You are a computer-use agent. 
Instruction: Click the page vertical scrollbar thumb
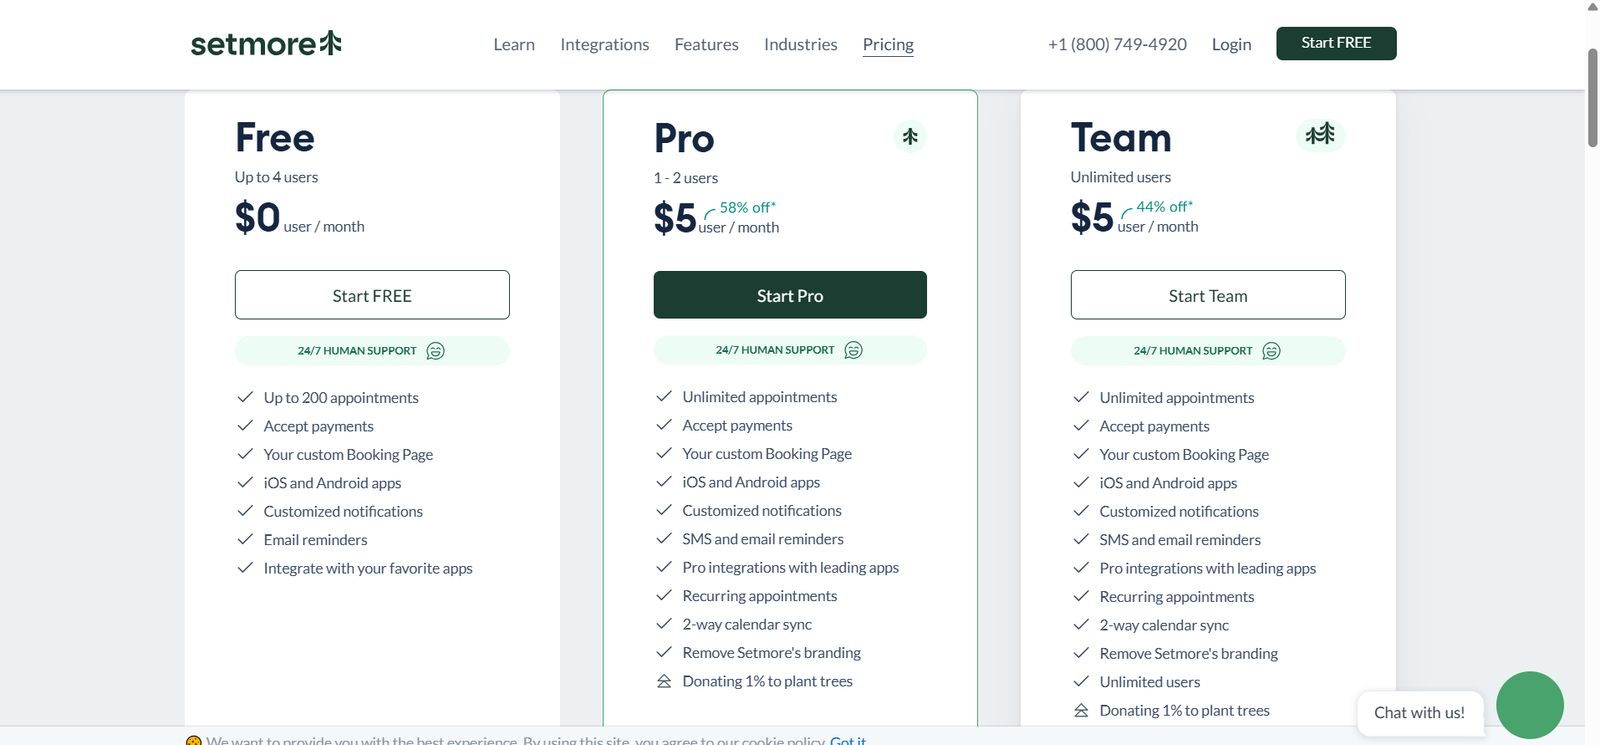tap(1592, 97)
